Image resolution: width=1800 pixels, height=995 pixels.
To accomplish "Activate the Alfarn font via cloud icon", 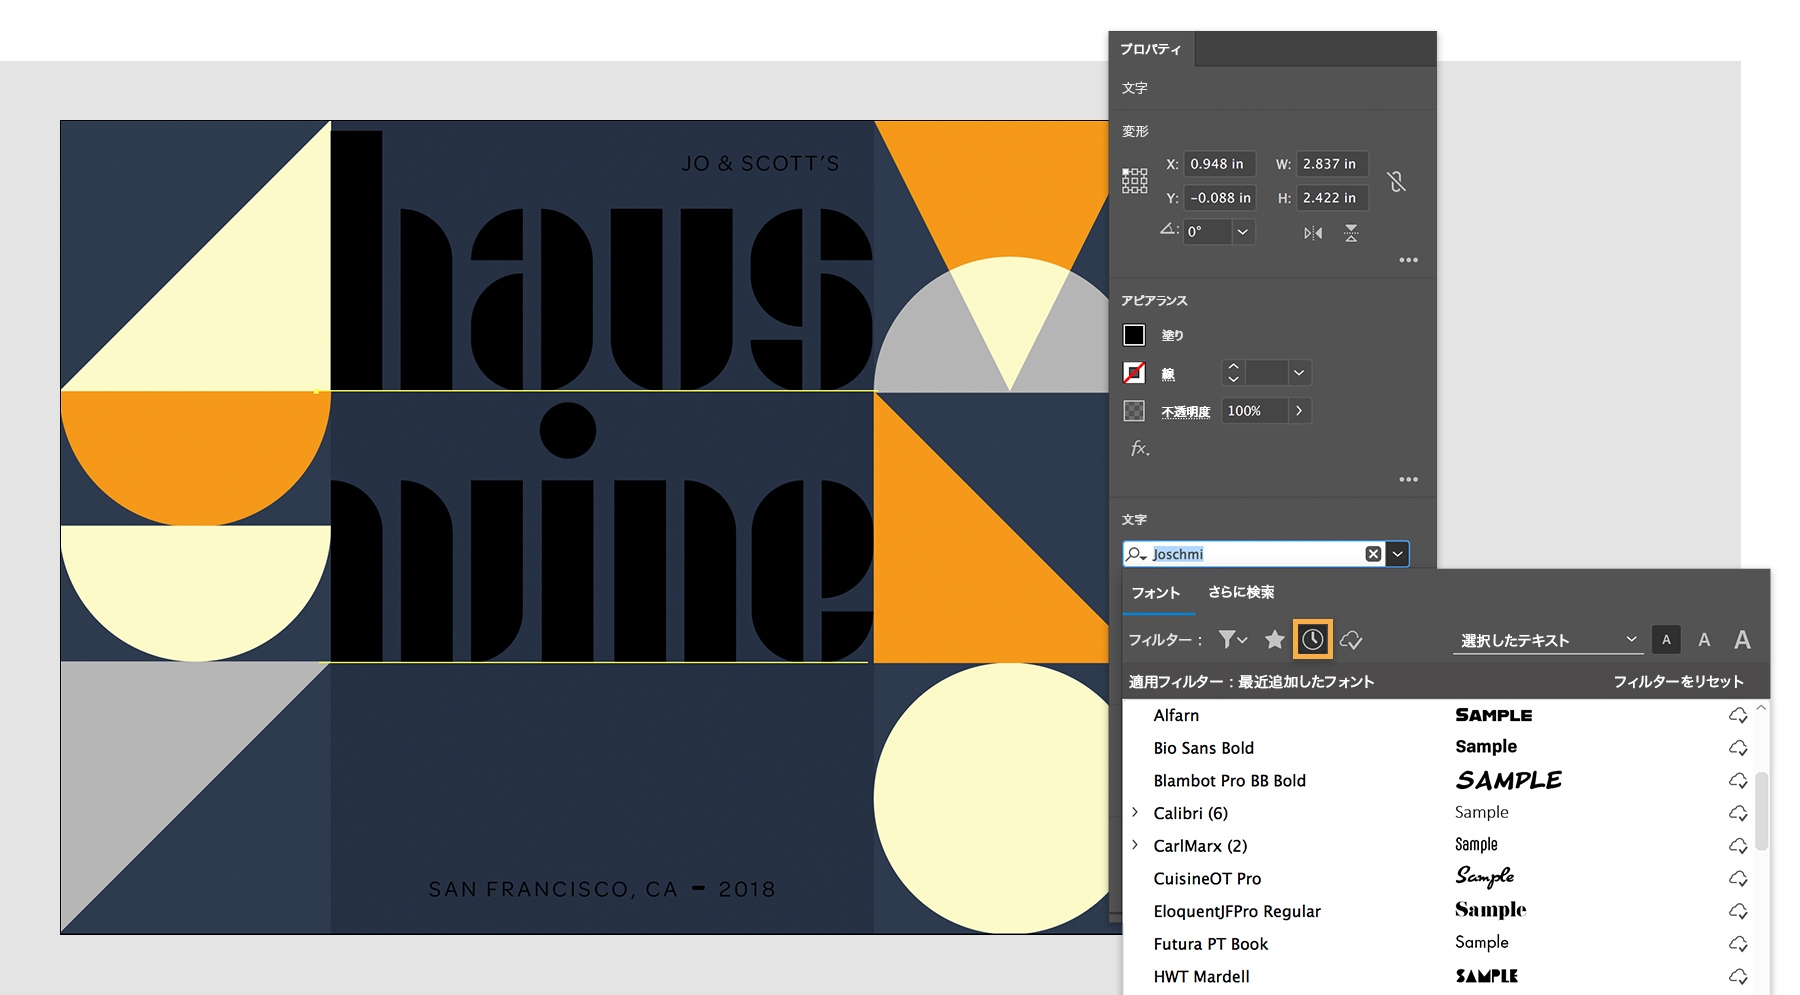I will click(x=1738, y=716).
